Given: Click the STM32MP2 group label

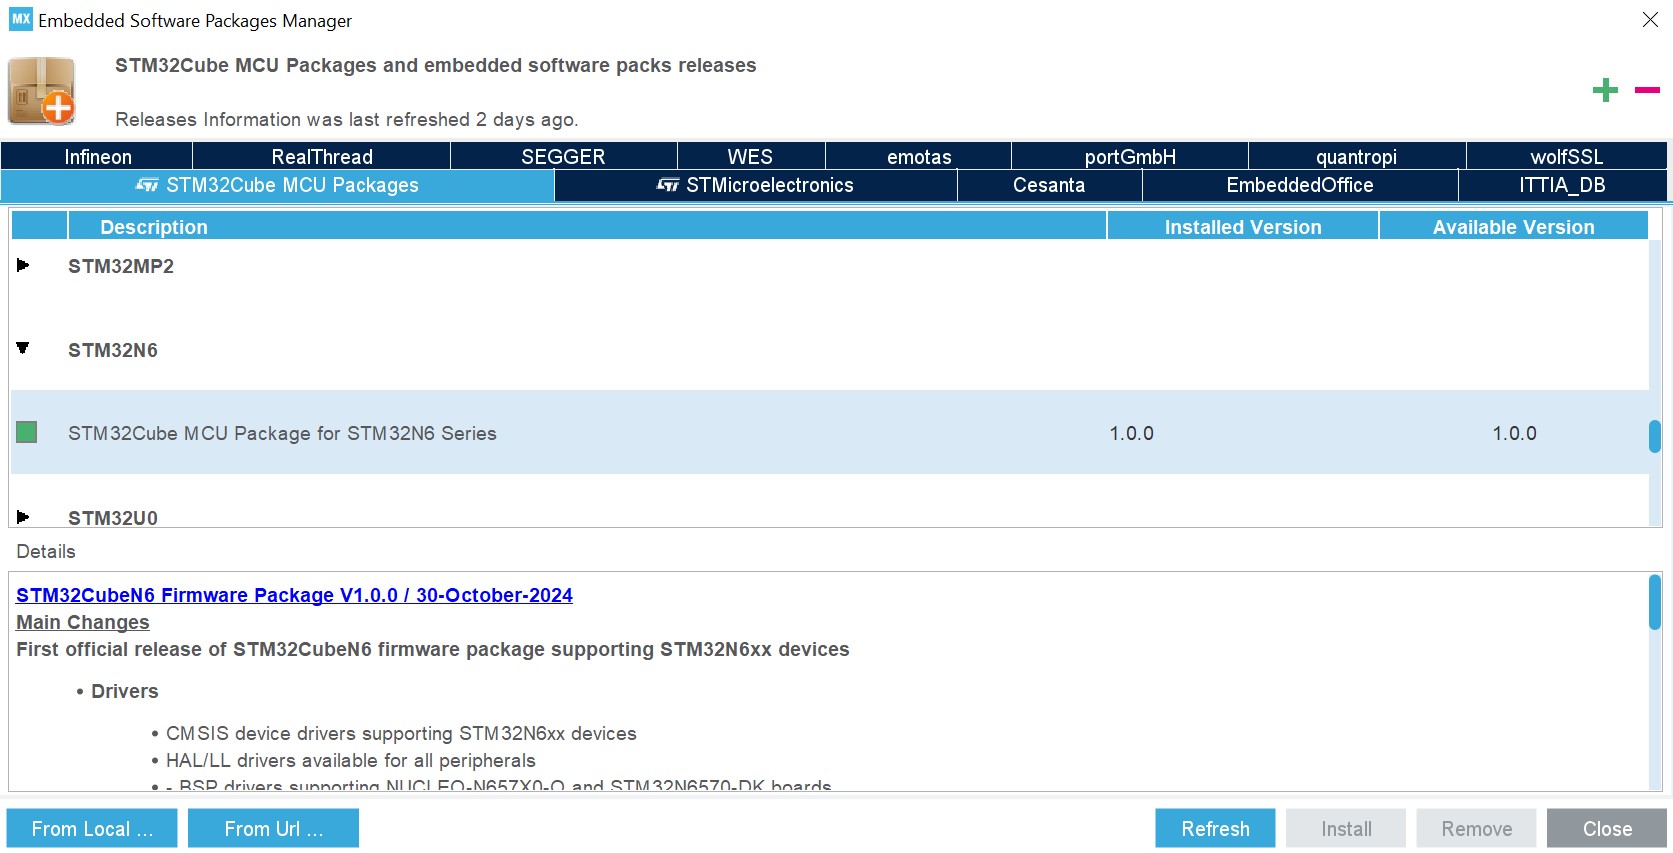Looking at the screenshot, I should pos(121,266).
